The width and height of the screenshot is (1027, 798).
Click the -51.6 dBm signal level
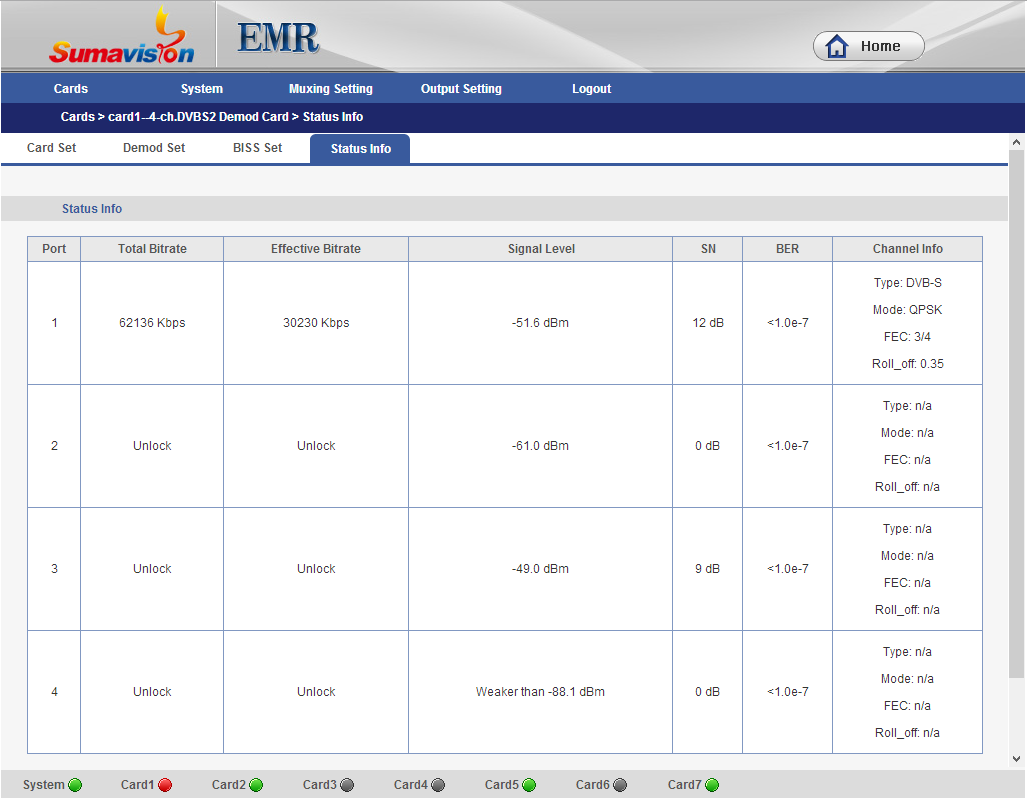(540, 323)
